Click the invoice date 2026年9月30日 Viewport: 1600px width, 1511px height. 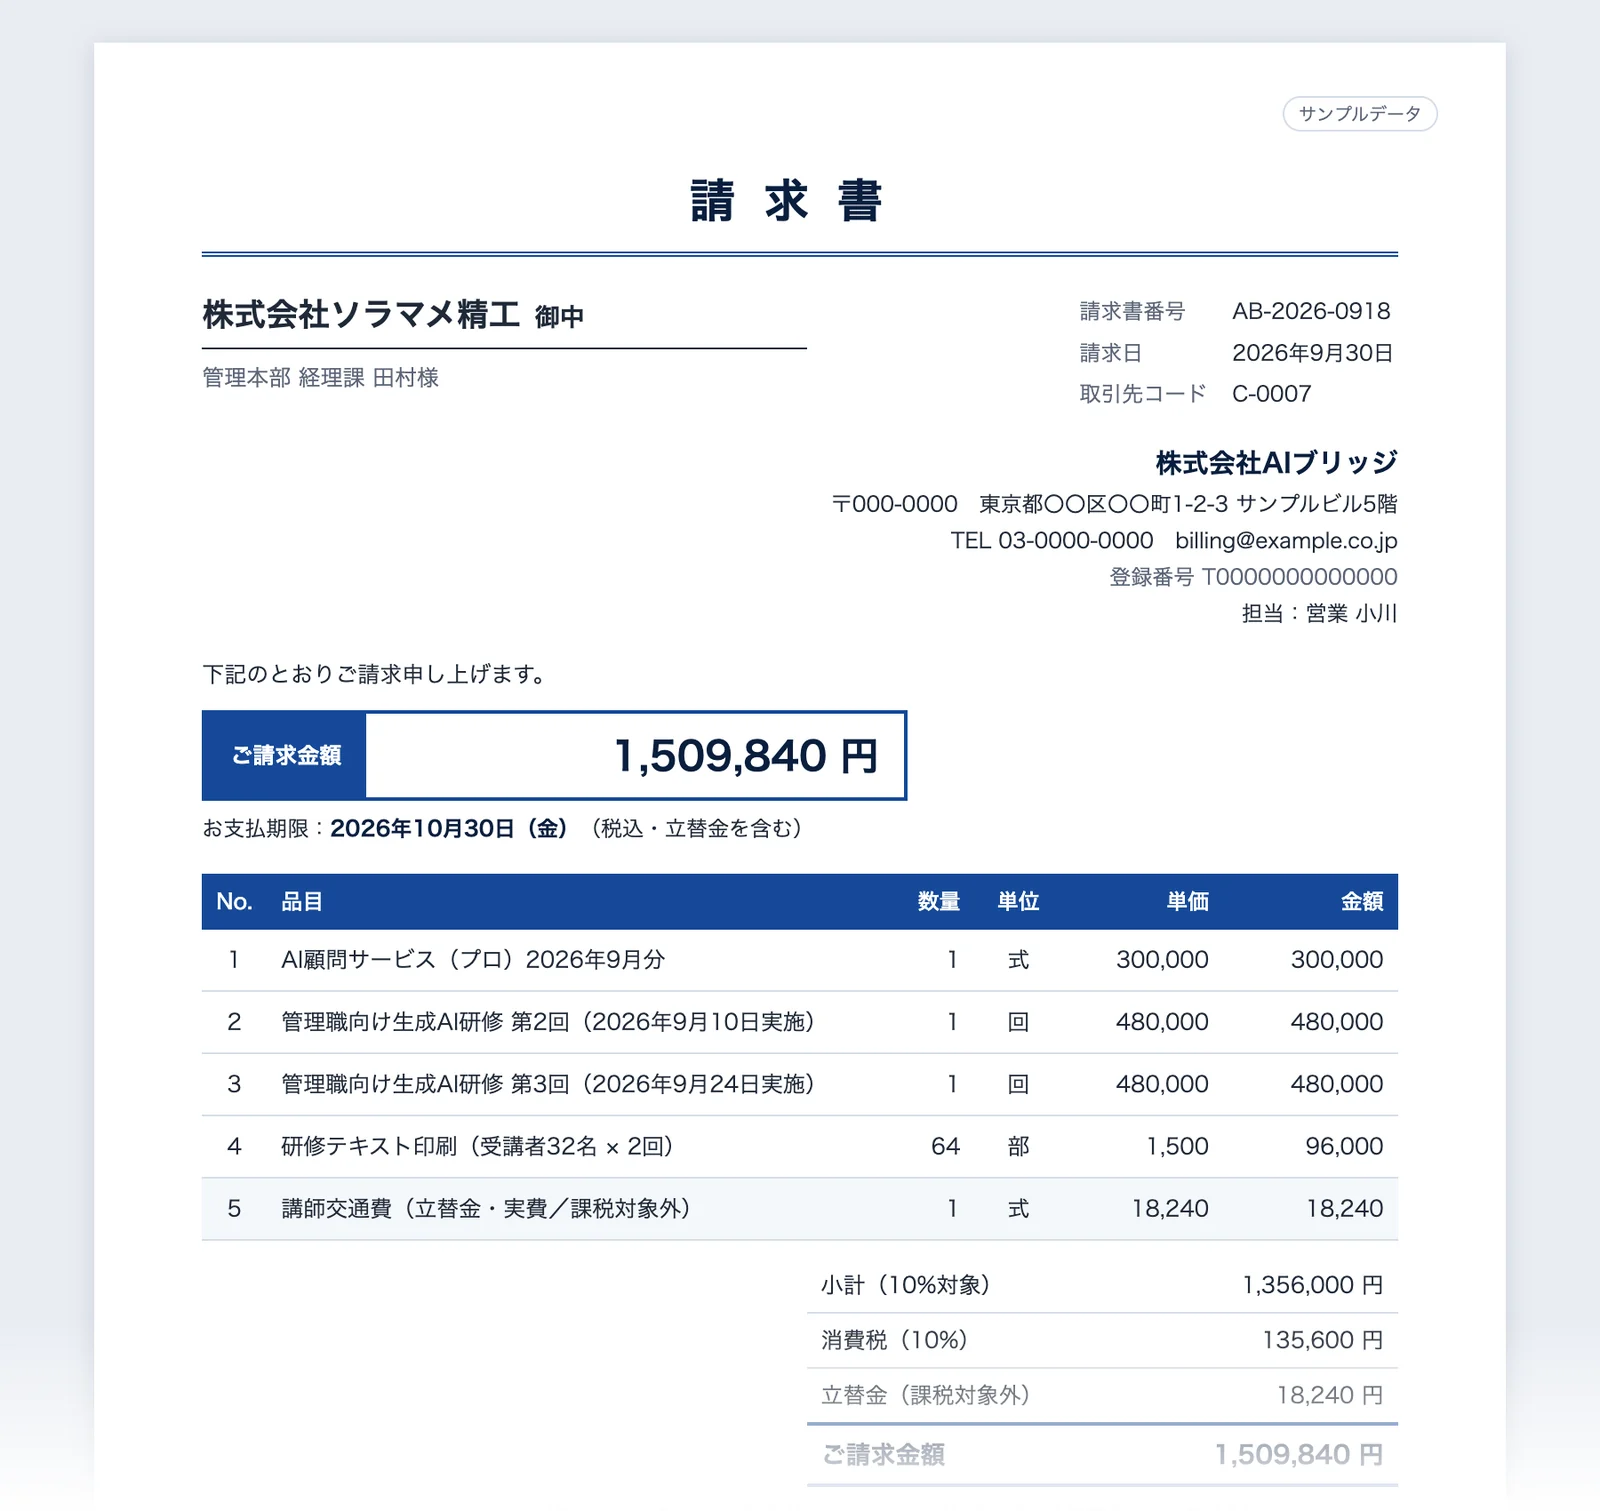[x=1312, y=353]
